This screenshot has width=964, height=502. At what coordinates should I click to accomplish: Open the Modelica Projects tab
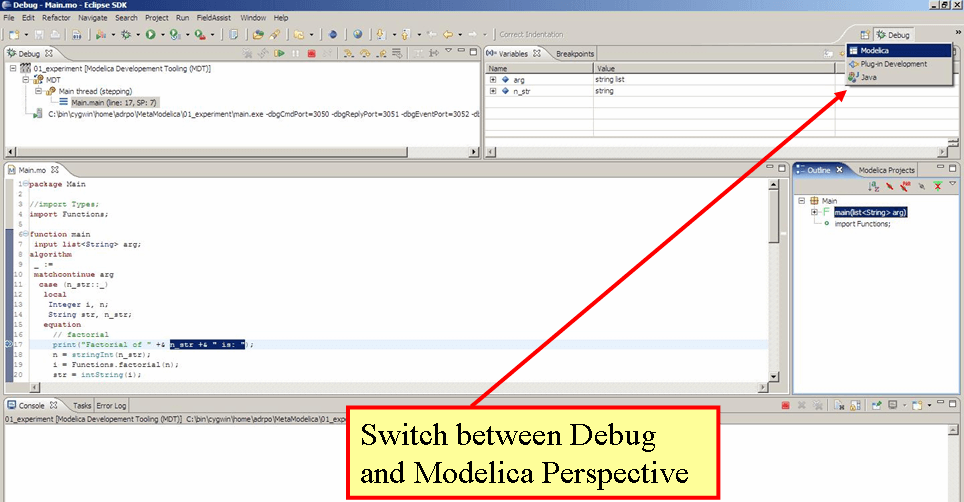point(886,170)
